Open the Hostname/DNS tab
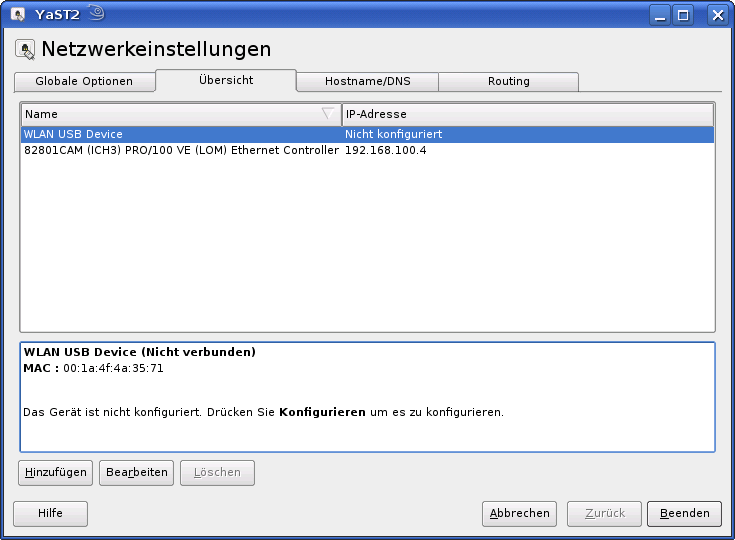 click(368, 82)
